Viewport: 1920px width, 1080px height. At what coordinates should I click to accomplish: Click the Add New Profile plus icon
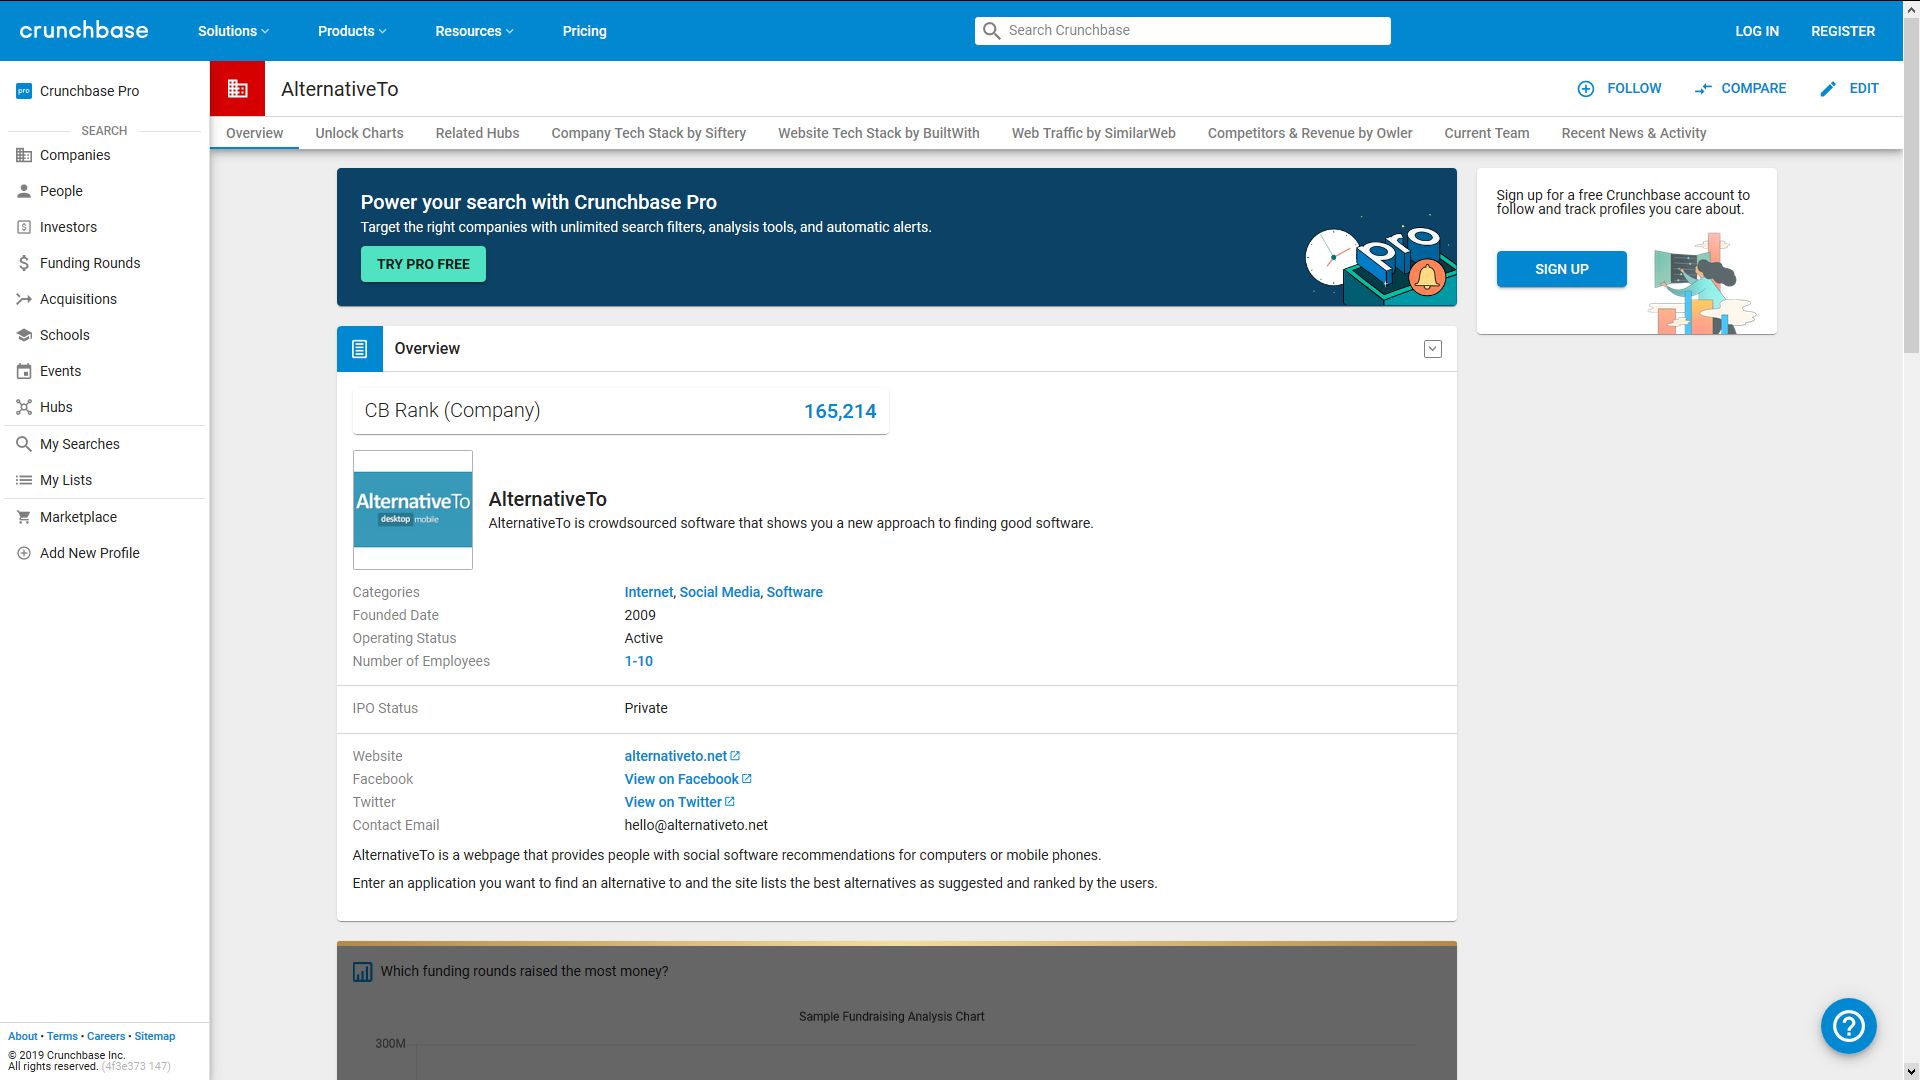point(24,553)
